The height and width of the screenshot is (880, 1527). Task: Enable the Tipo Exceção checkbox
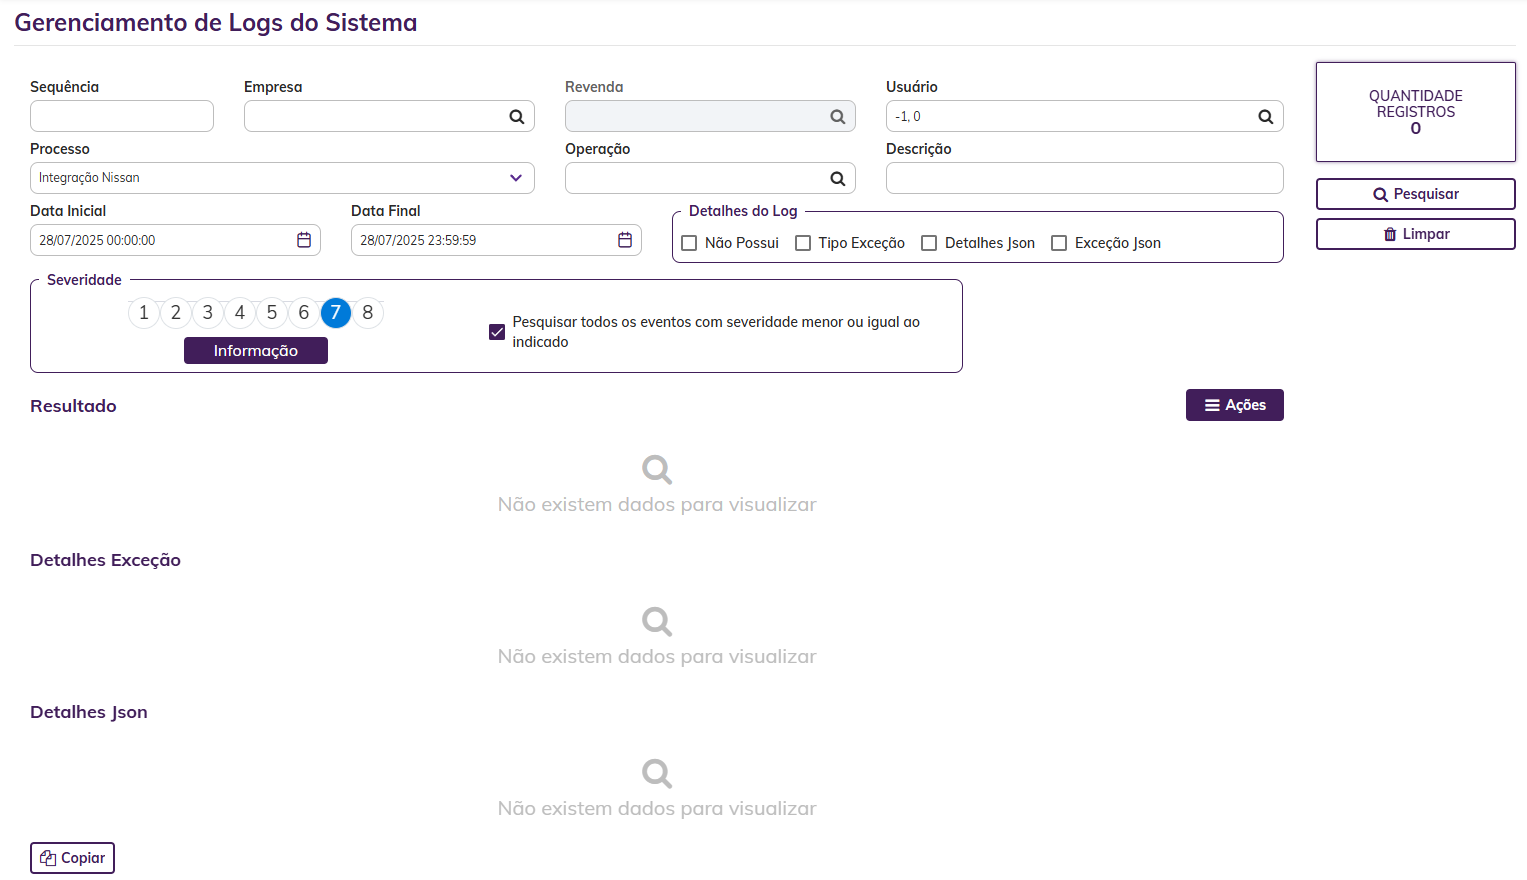point(803,243)
